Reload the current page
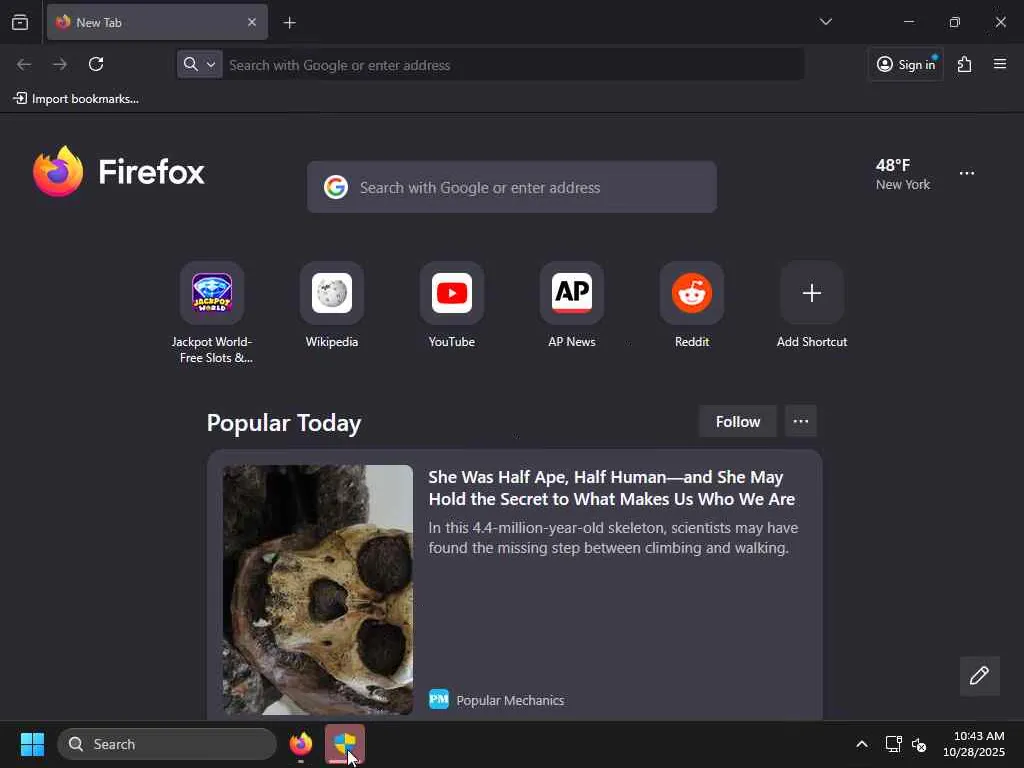Image resolution: width=1024 pixels, height=768 pixels. coord(96,64)
